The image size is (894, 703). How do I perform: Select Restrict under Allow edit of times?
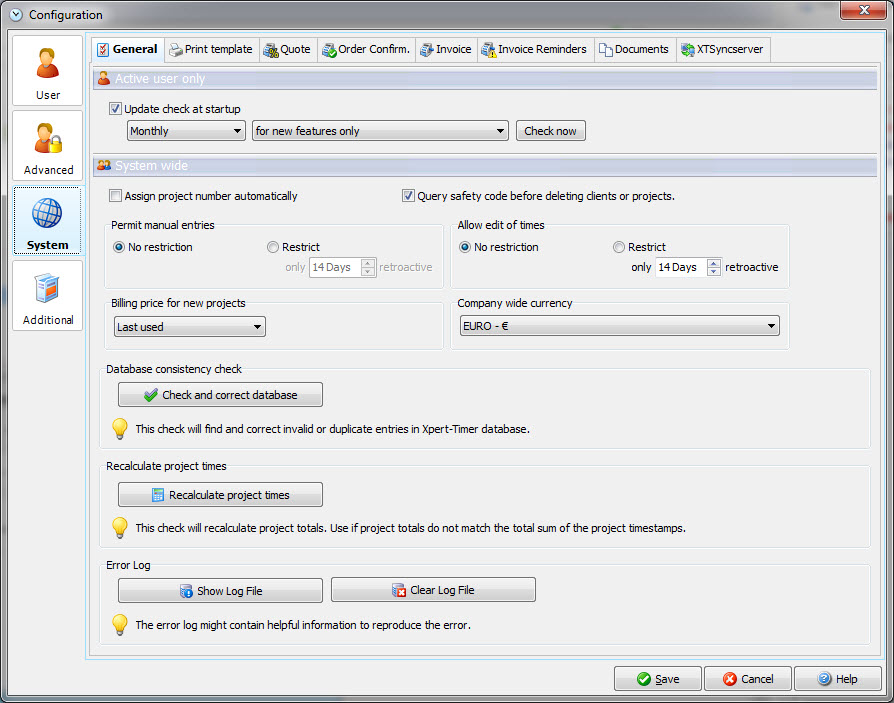point(619,247)
